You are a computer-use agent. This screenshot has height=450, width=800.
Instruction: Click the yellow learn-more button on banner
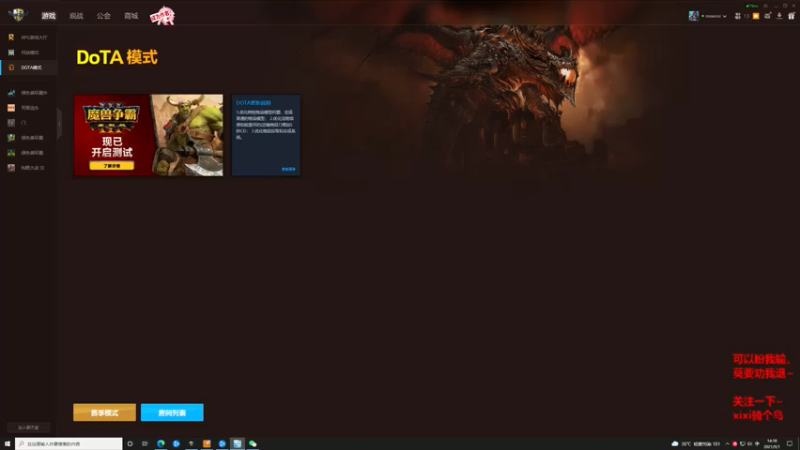tap(112, 165)
